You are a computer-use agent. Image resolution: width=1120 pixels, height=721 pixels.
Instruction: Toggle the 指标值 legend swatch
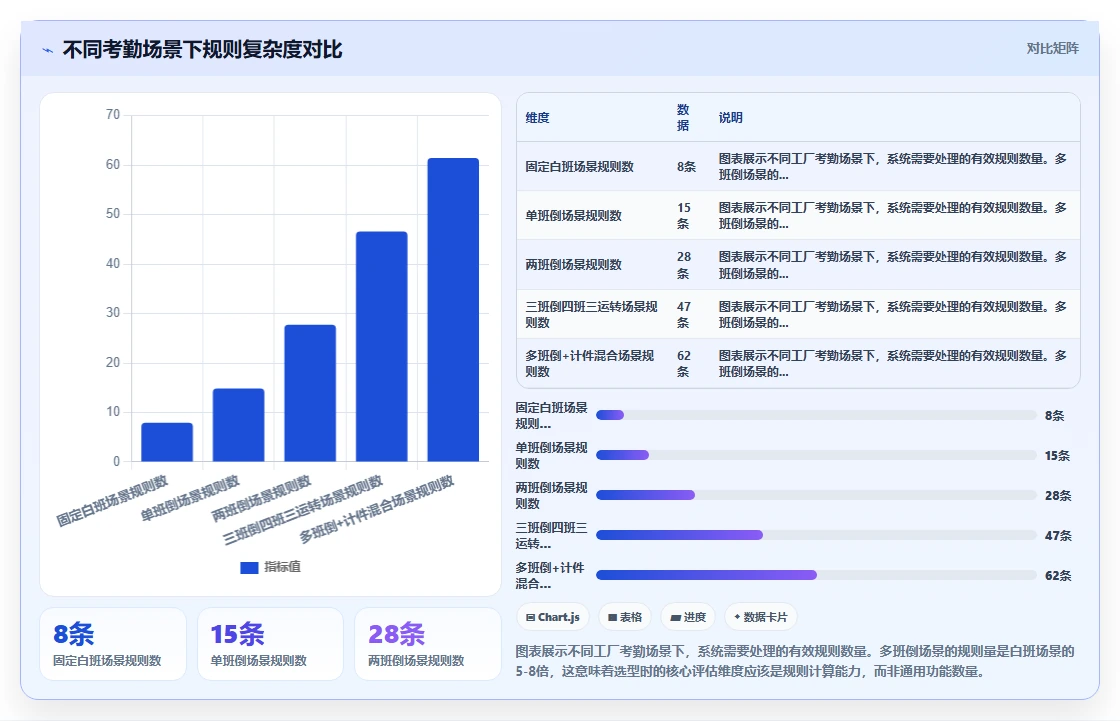[x=249, y=567]
